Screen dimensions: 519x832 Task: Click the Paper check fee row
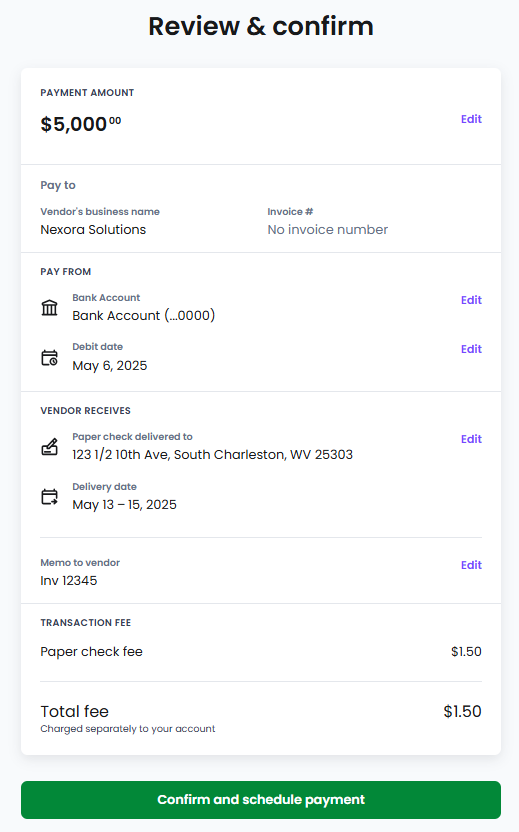tap(261, 652)
